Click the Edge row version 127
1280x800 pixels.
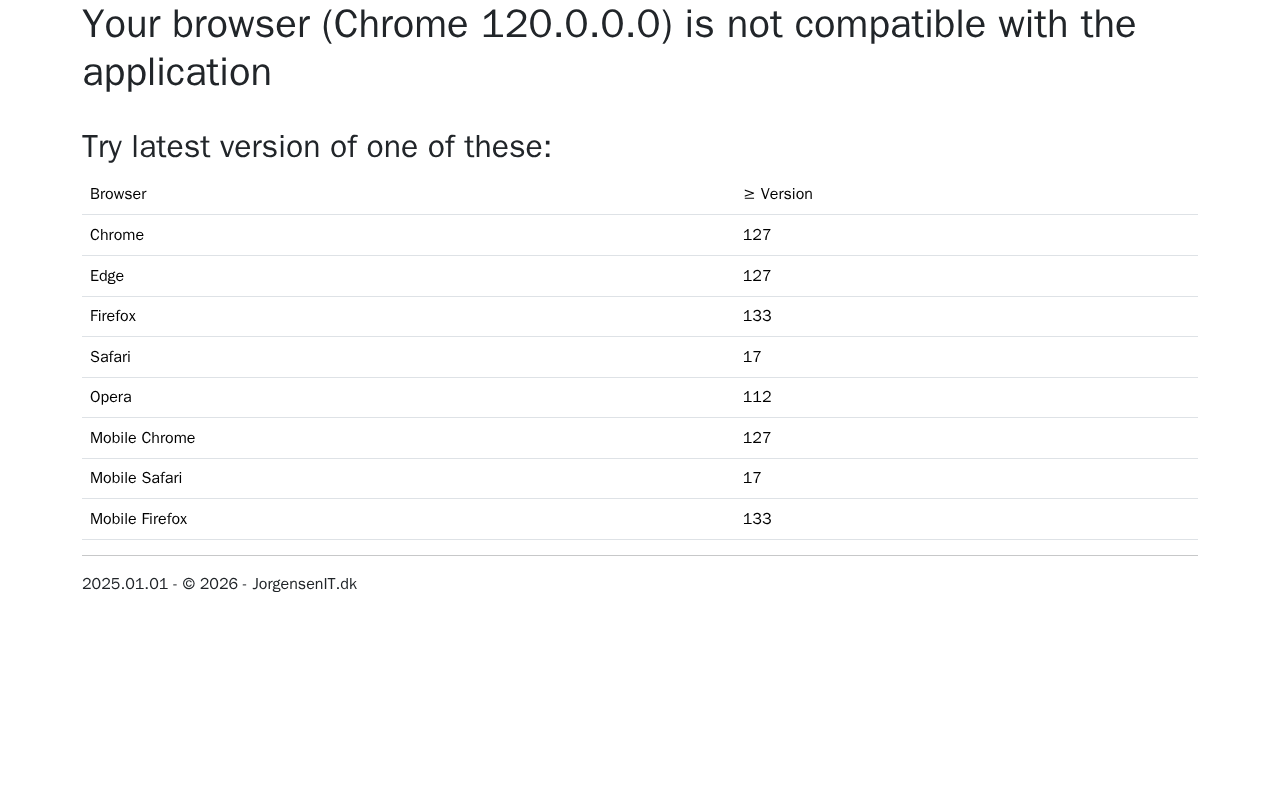pos(757,276)
